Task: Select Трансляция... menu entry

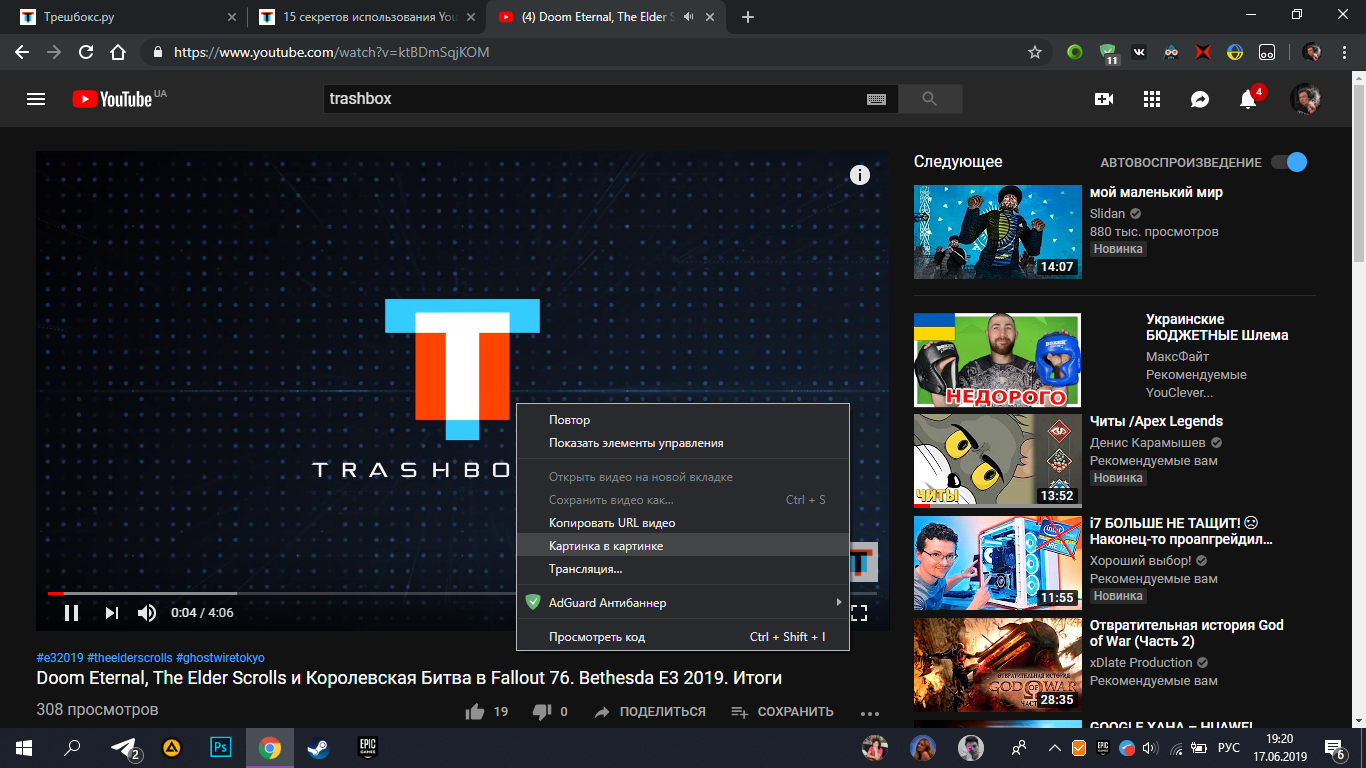Action: coord(683,569)
